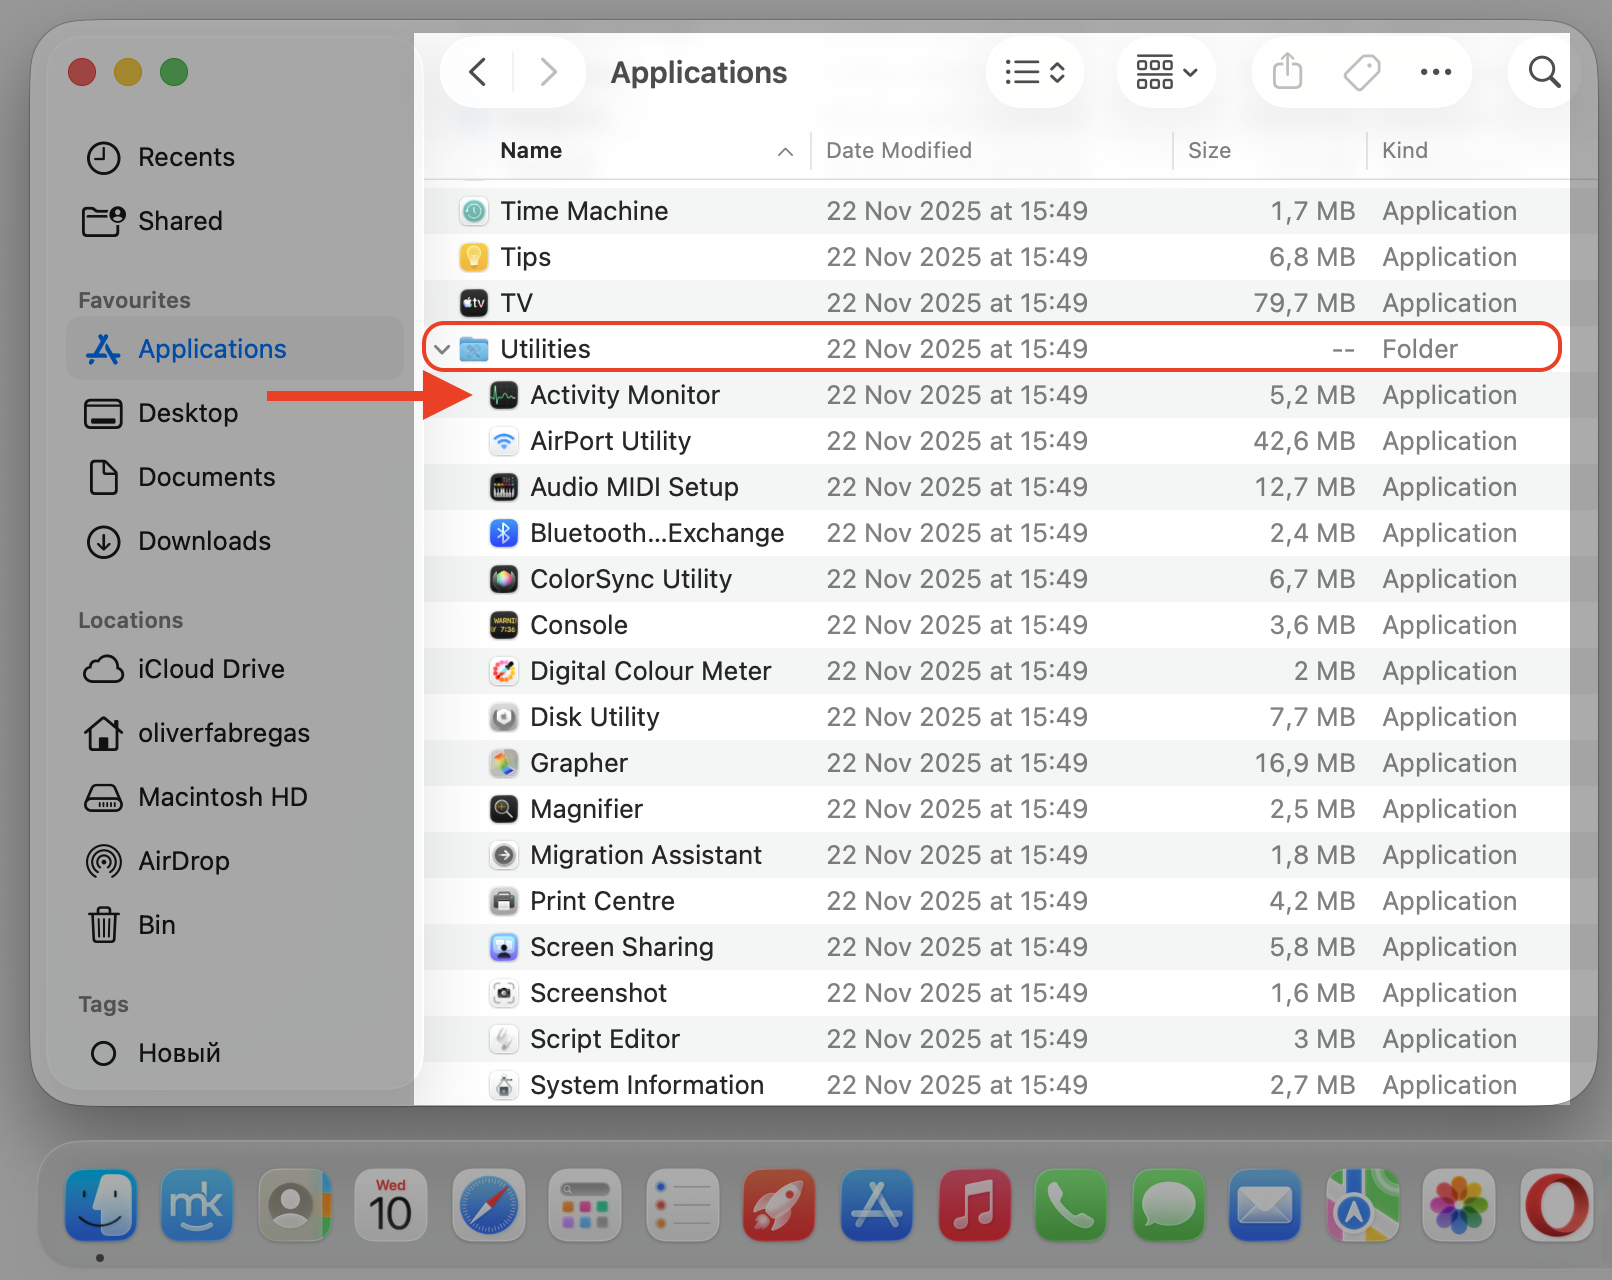Click the yellow minimise window button
Viewport: 1612px width, 1280px height.
click(128, 72)
